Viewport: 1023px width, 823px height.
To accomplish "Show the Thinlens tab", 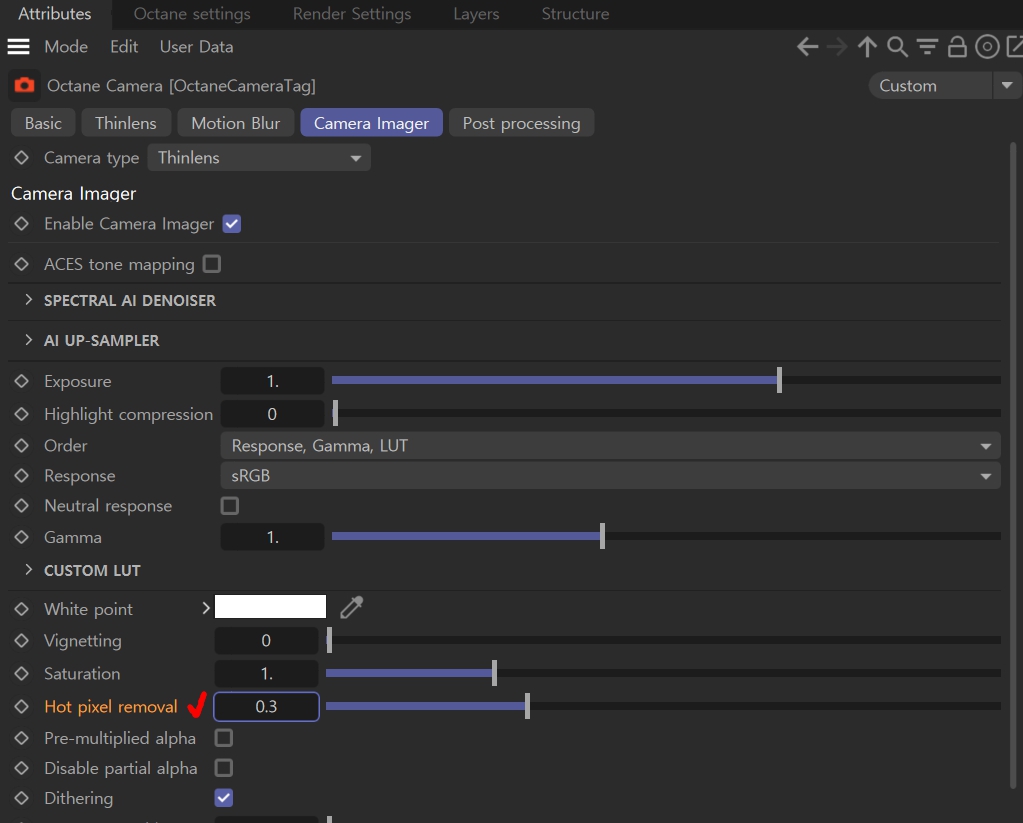I will [x=126, y=123].
